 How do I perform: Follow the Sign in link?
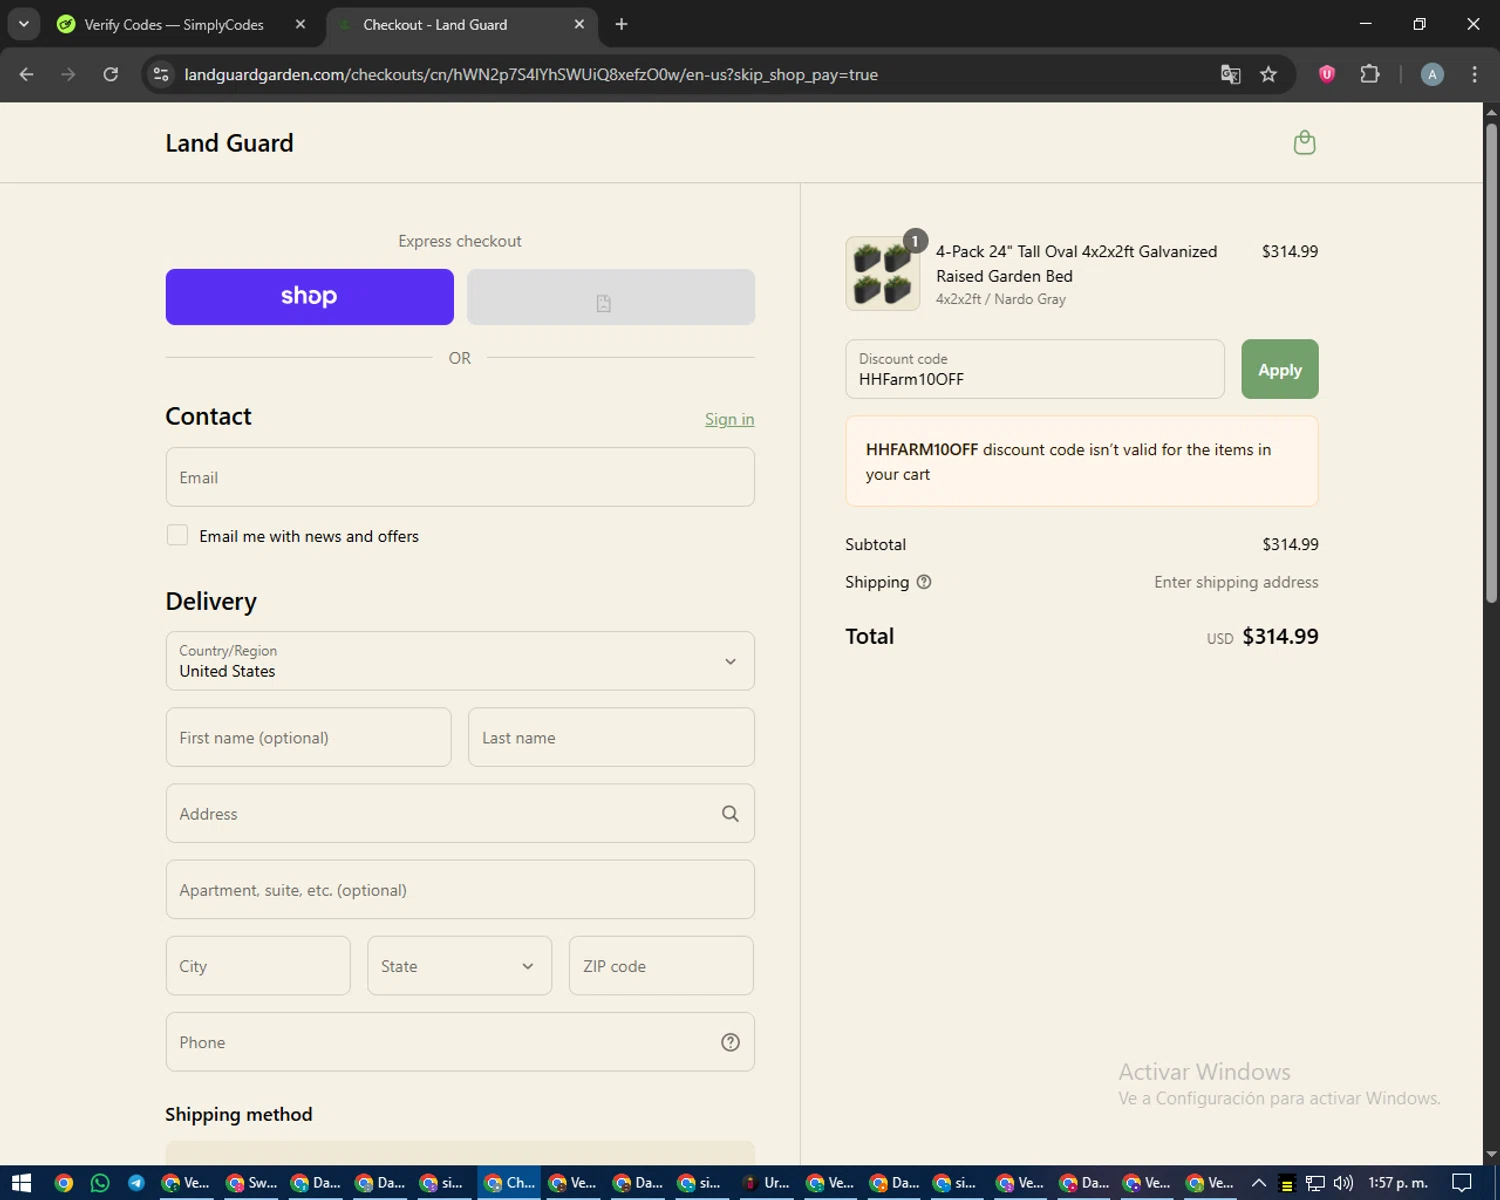click(729, 419)
